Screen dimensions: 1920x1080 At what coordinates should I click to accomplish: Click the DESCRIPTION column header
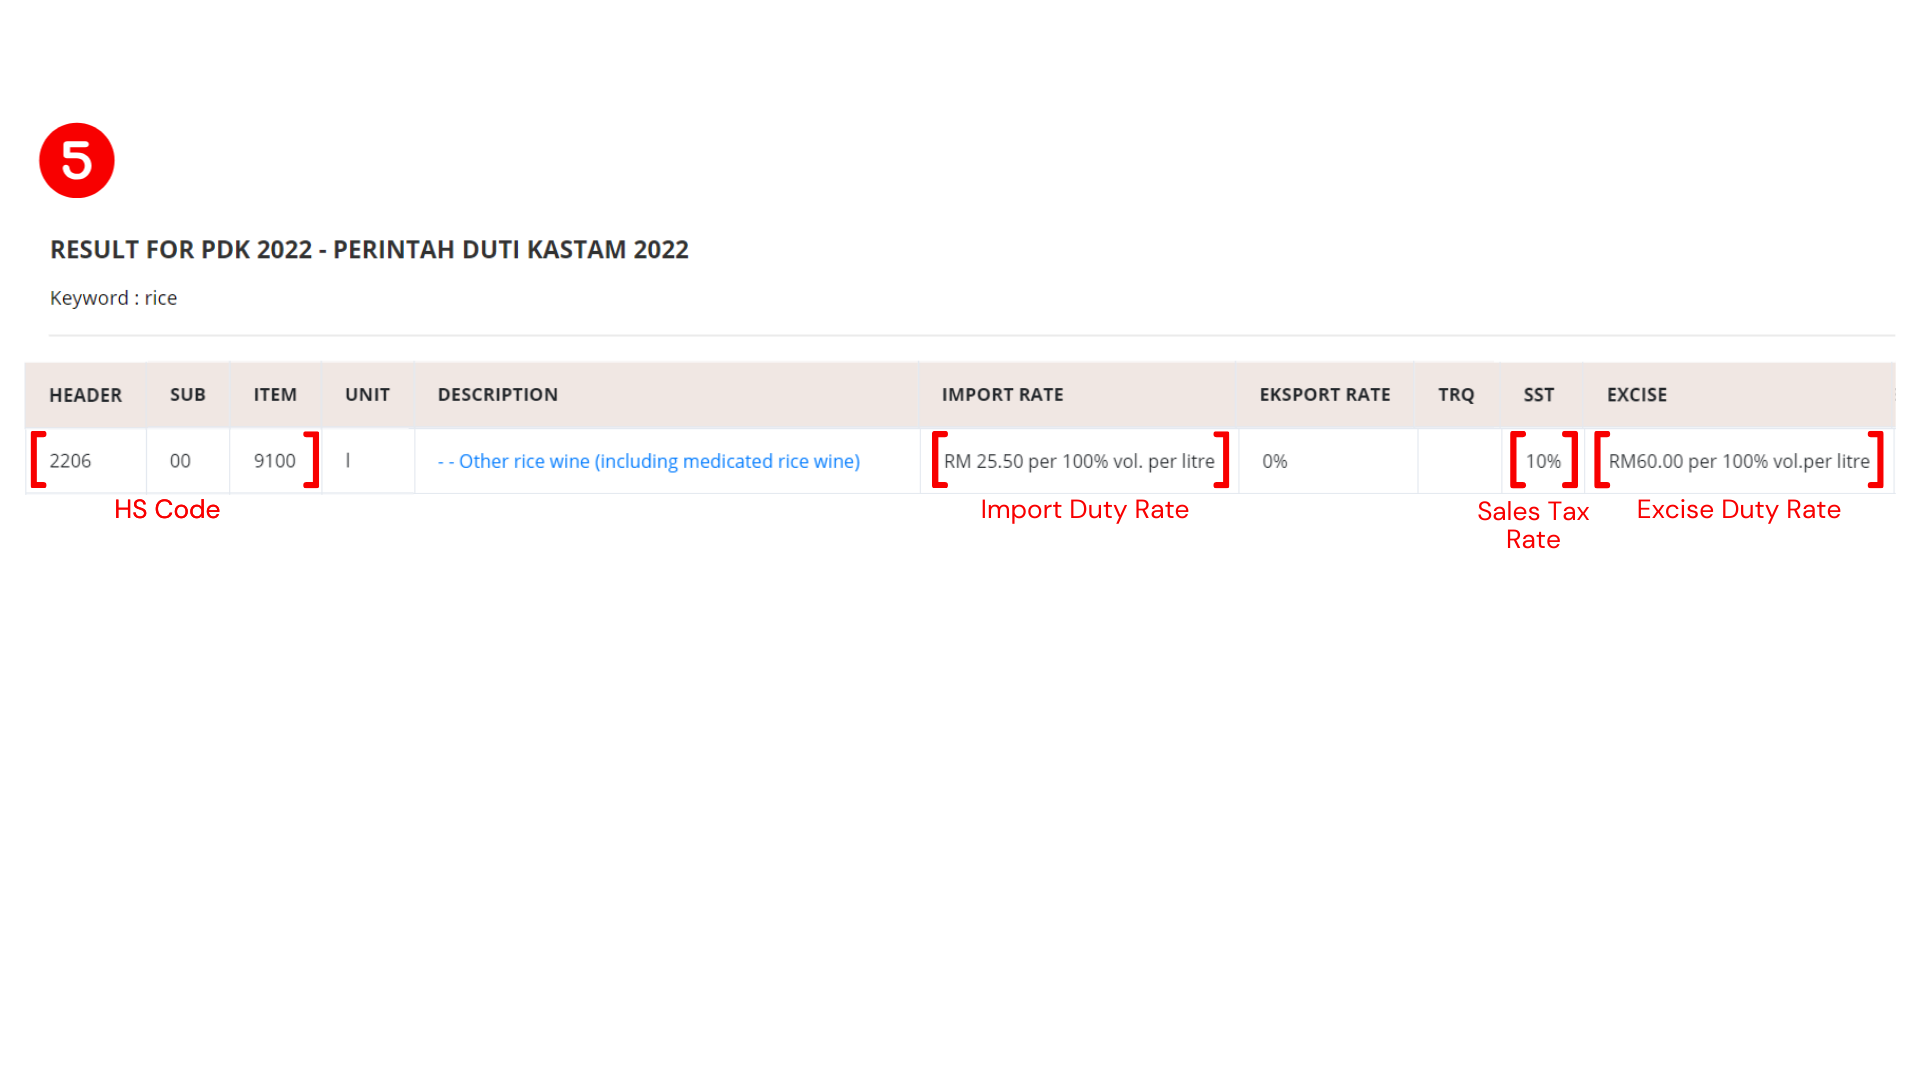[x=497, y=395]
